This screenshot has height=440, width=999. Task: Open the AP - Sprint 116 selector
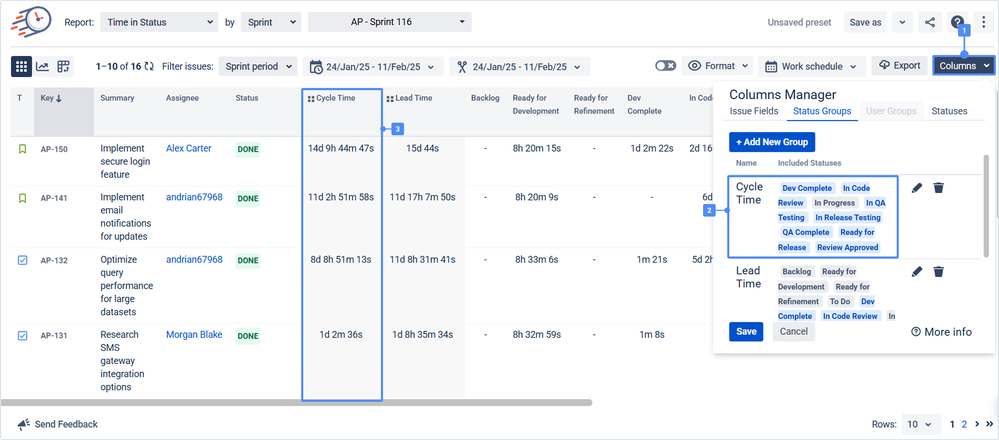[390, 22]
